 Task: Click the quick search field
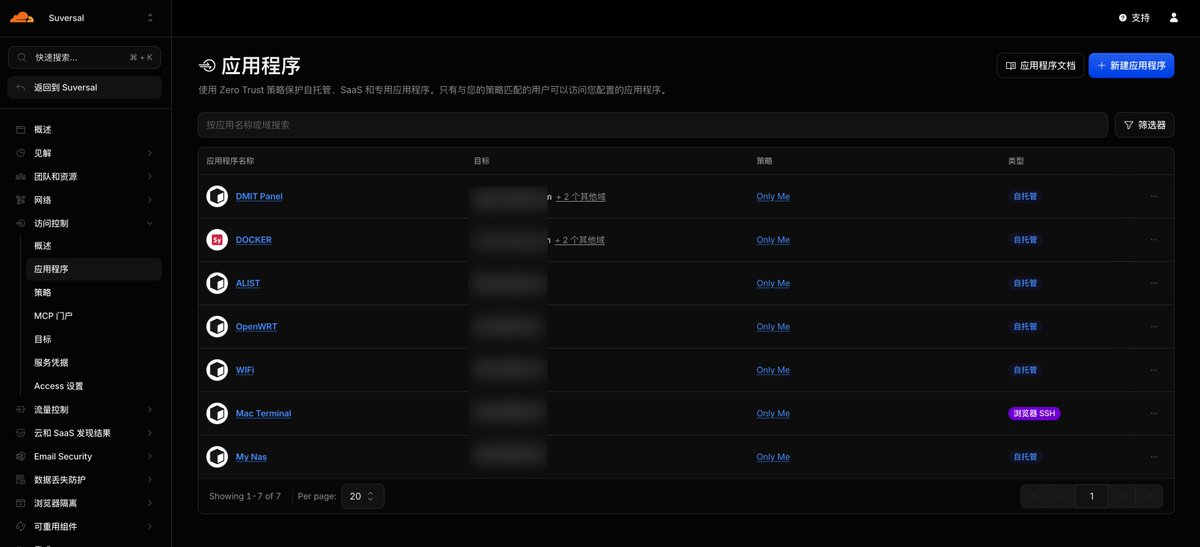pos(85,58)
